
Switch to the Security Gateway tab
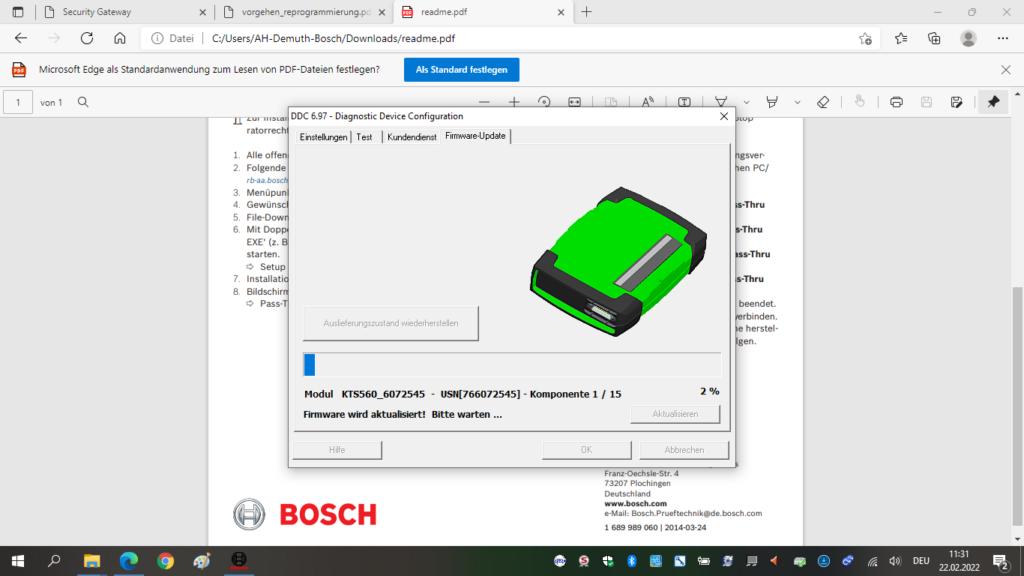click(x=123, y=12)
